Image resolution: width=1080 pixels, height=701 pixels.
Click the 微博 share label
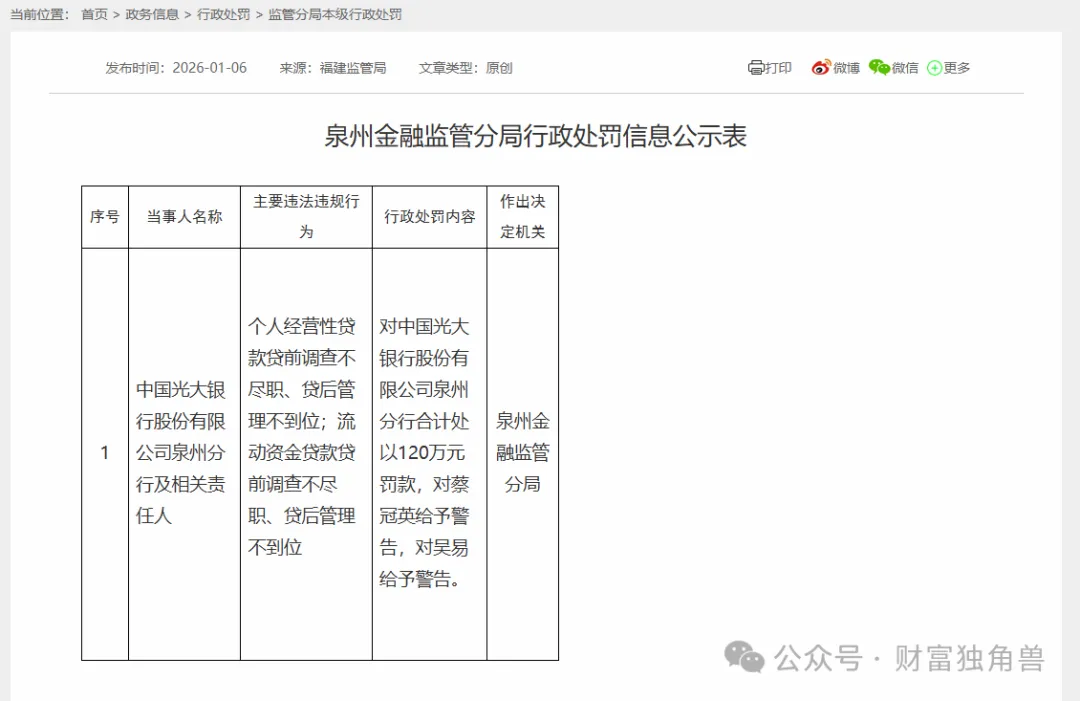(x=846, y=67)
